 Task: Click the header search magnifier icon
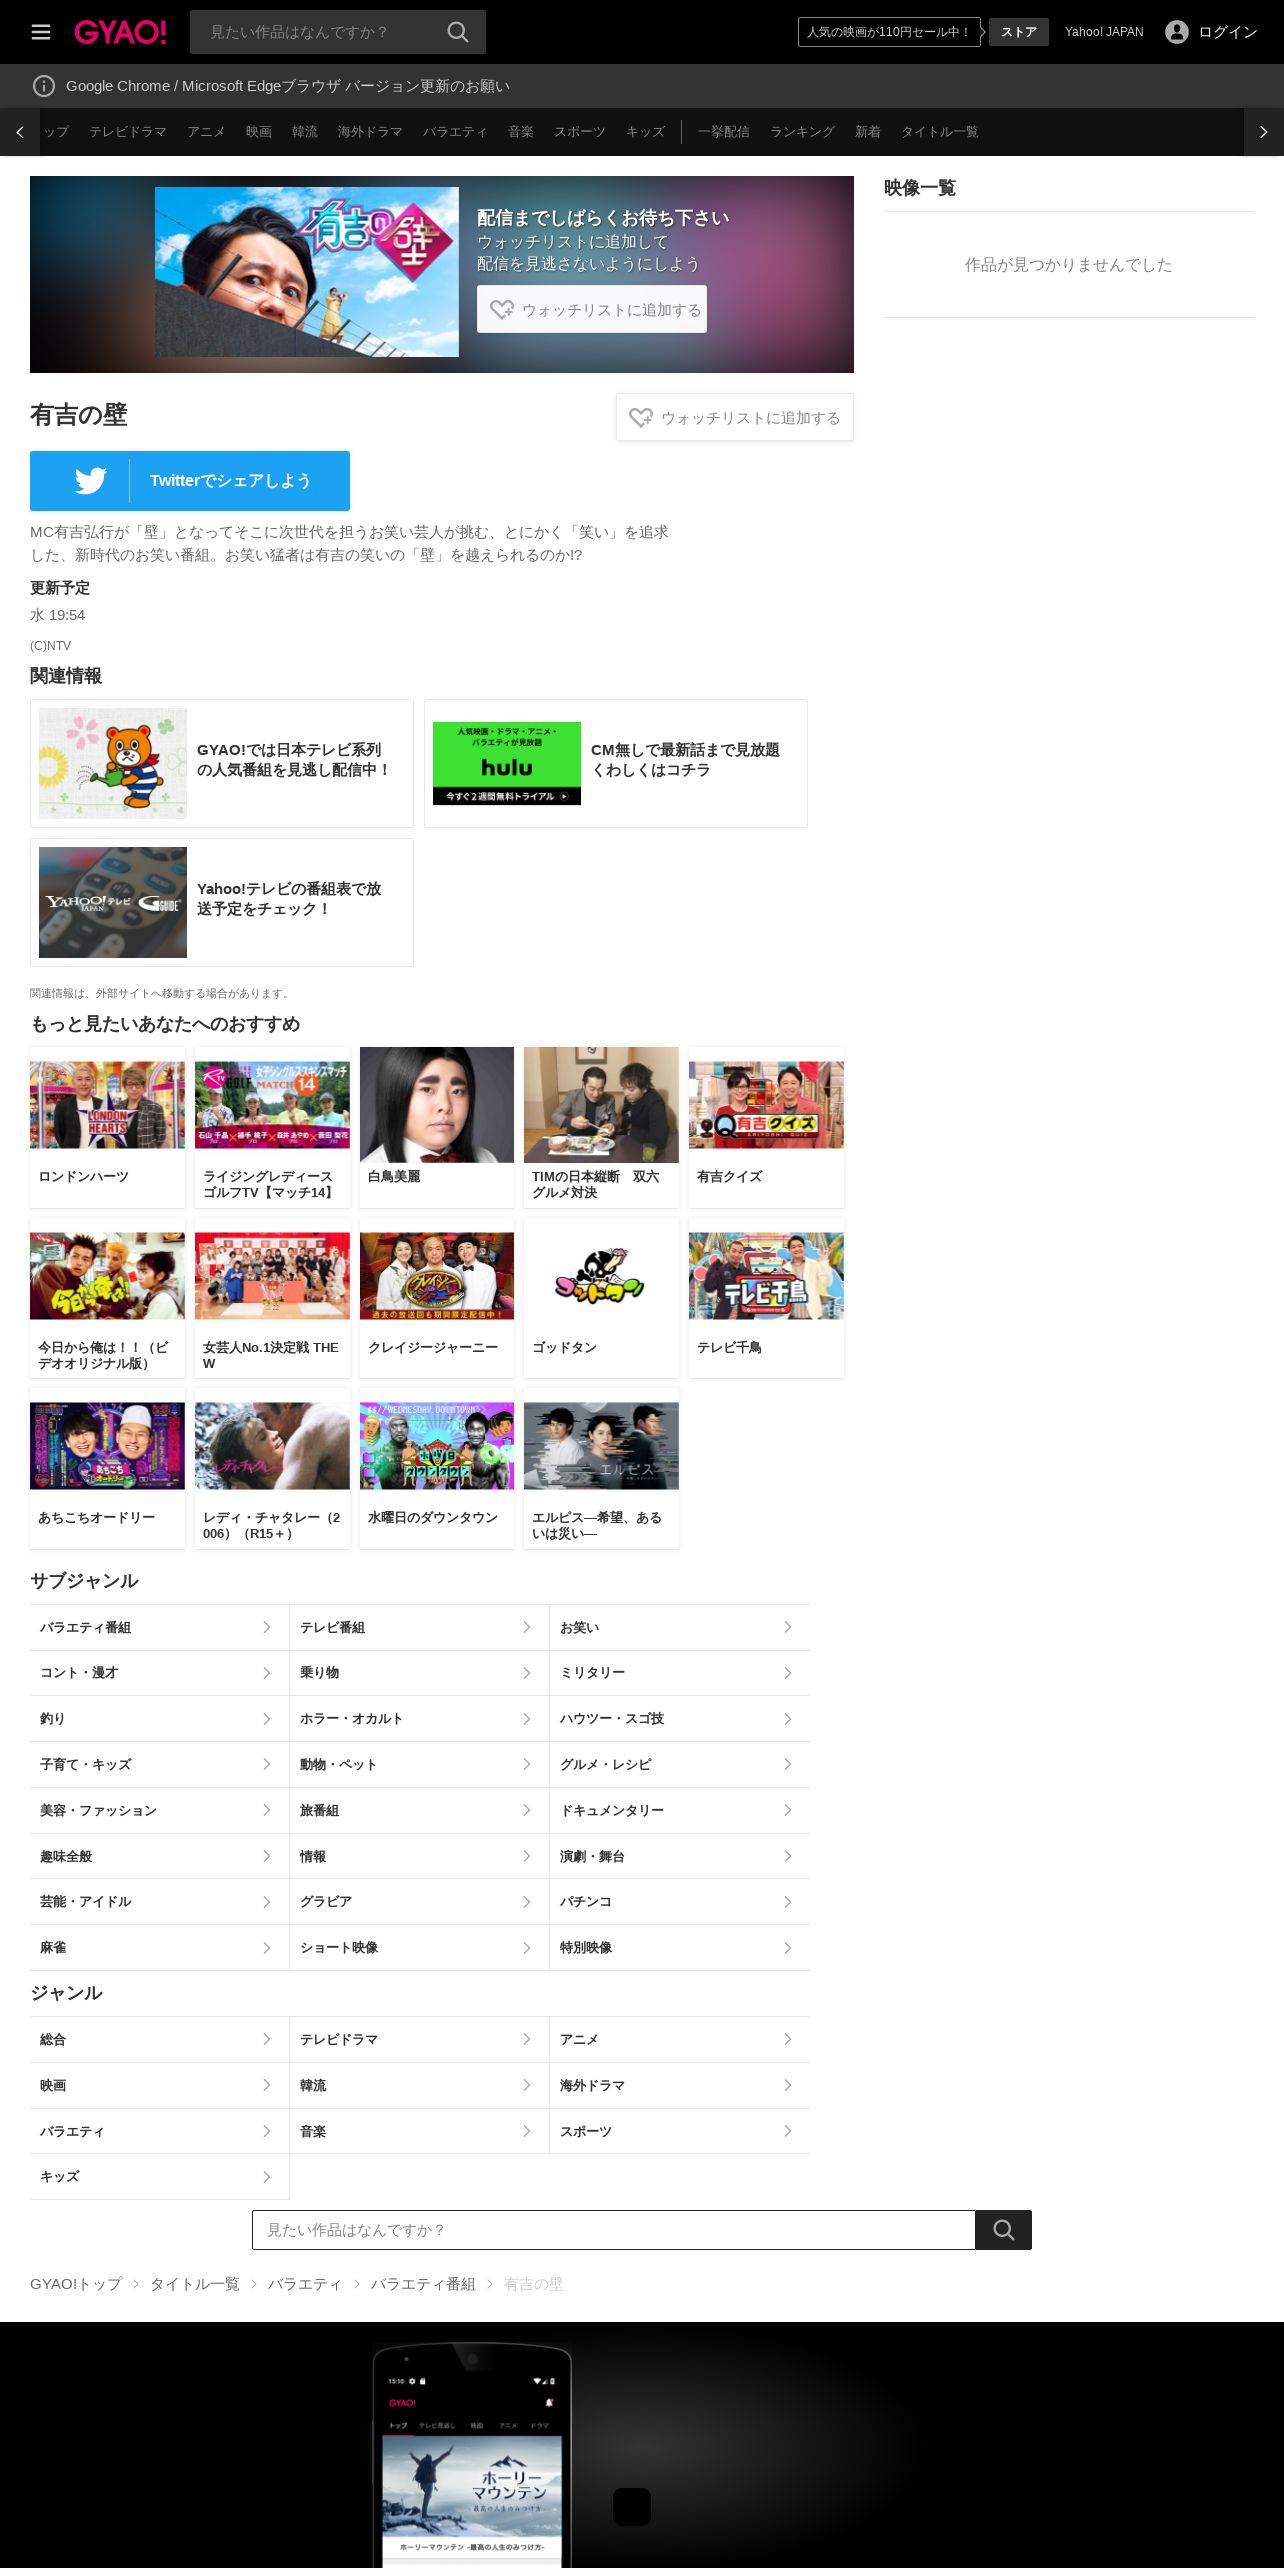[x=457, y=32]
